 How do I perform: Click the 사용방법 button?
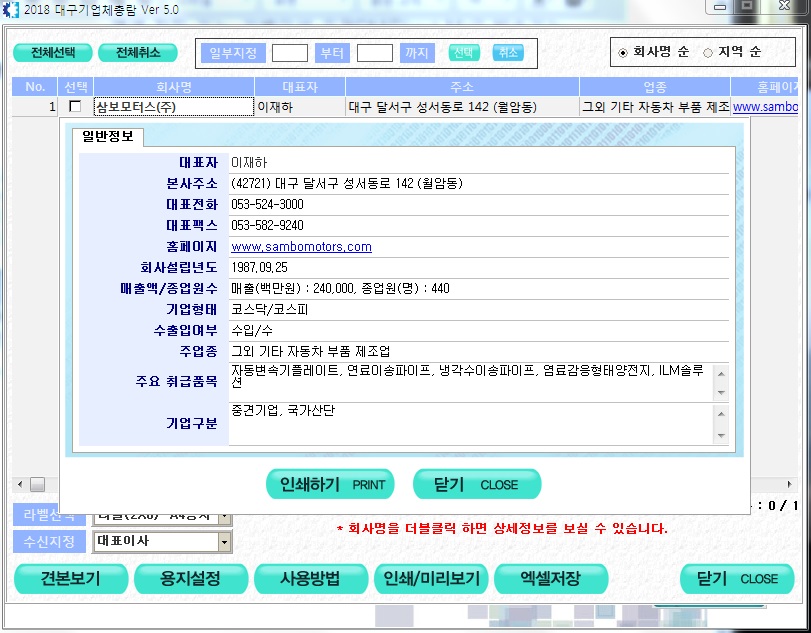pos(311,578)
